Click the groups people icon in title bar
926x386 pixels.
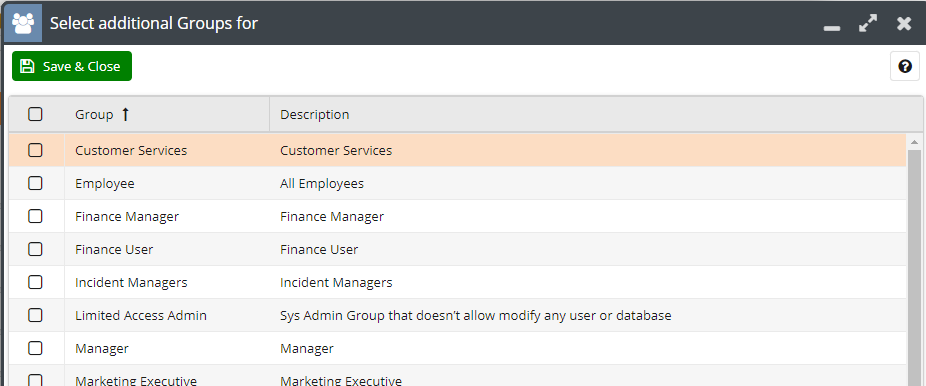23,23
